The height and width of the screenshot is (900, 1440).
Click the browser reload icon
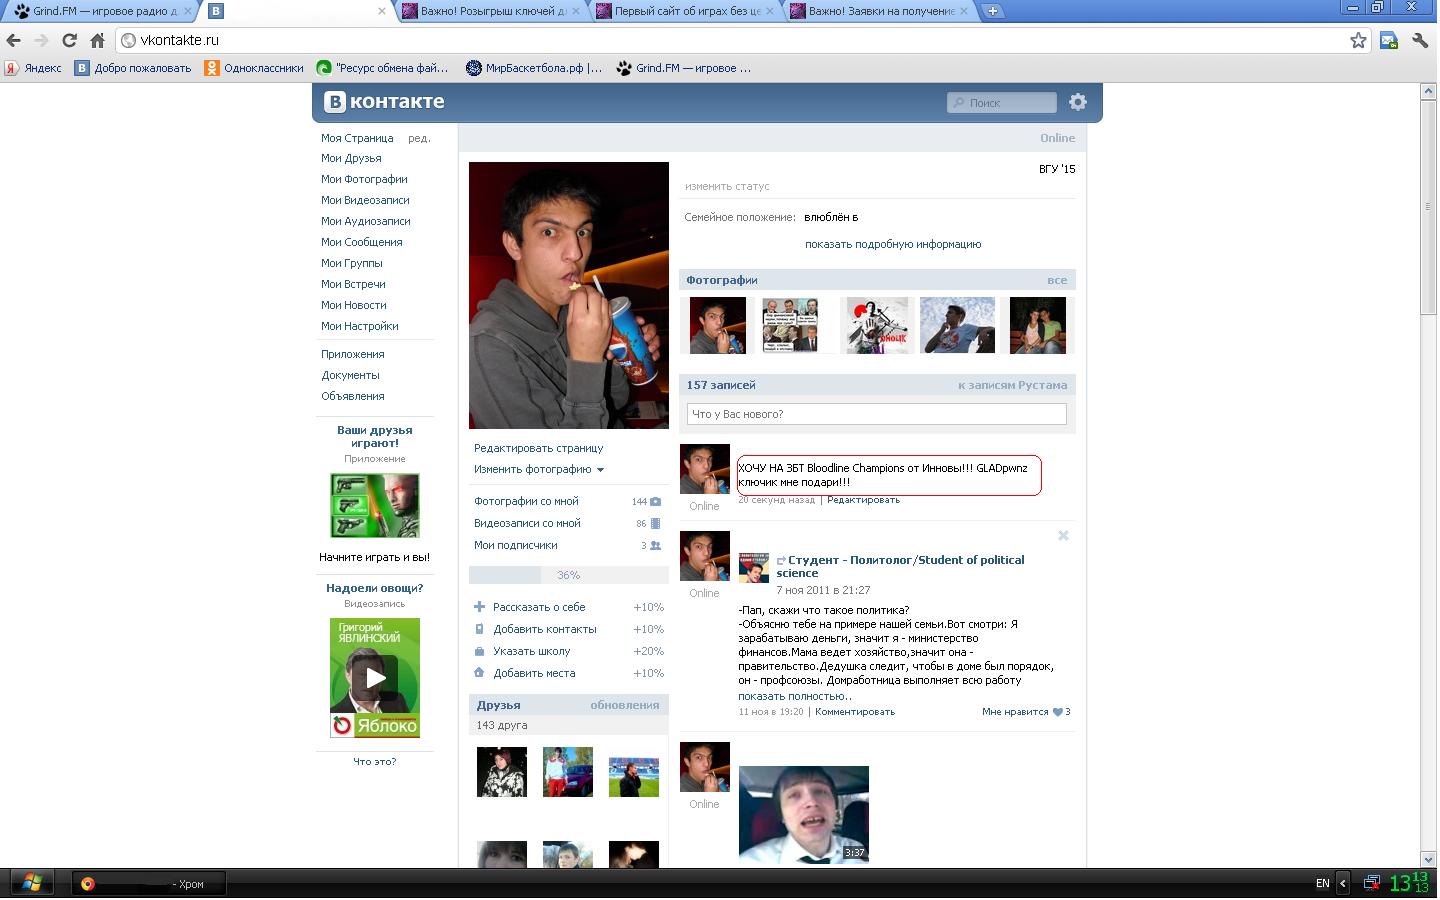pos(69,40)
